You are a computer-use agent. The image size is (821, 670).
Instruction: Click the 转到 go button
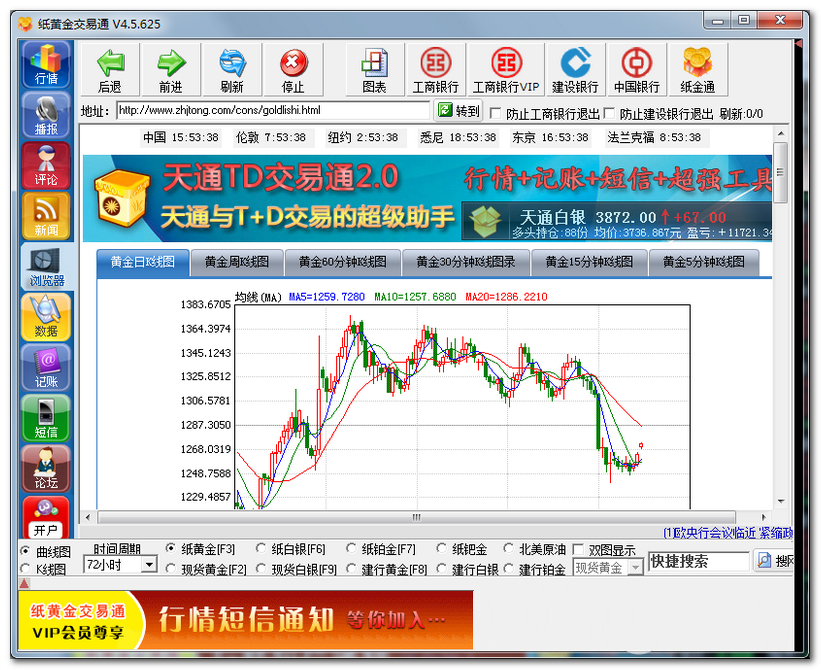coord(459,110)
